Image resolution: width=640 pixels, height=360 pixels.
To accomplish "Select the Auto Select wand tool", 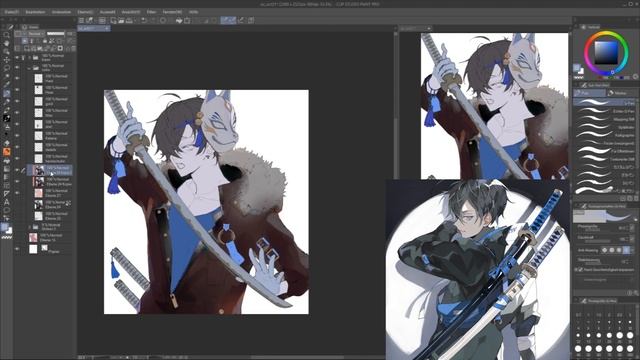I will pos(7,76).
